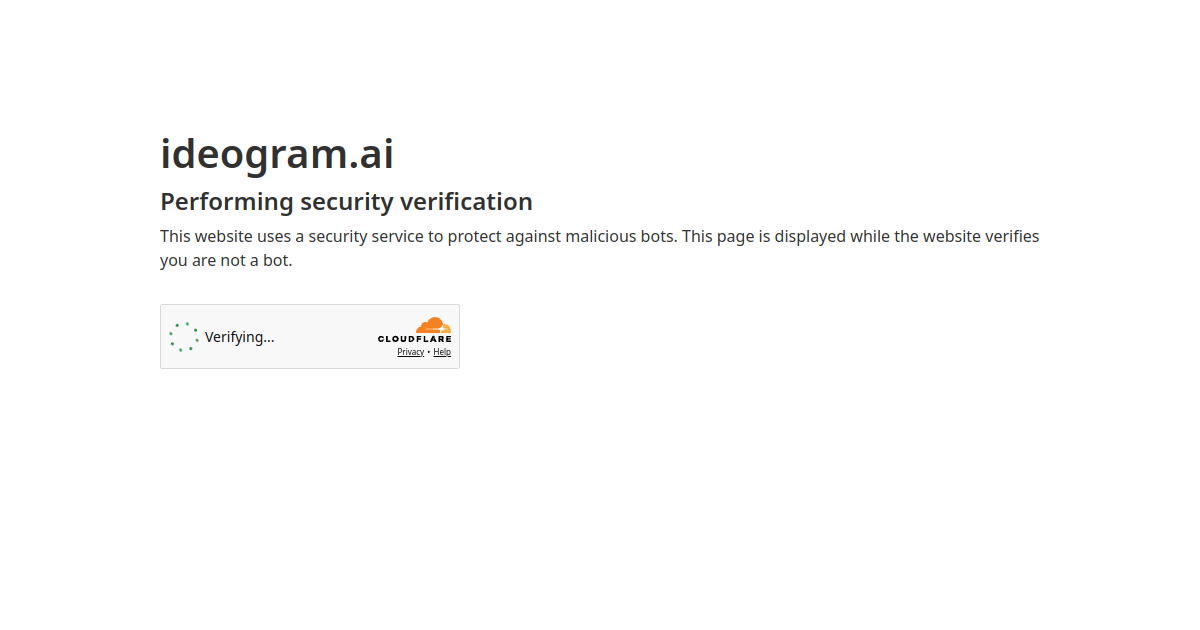
Task: Click the "you are not a bot." line
Action: point(226,261)
